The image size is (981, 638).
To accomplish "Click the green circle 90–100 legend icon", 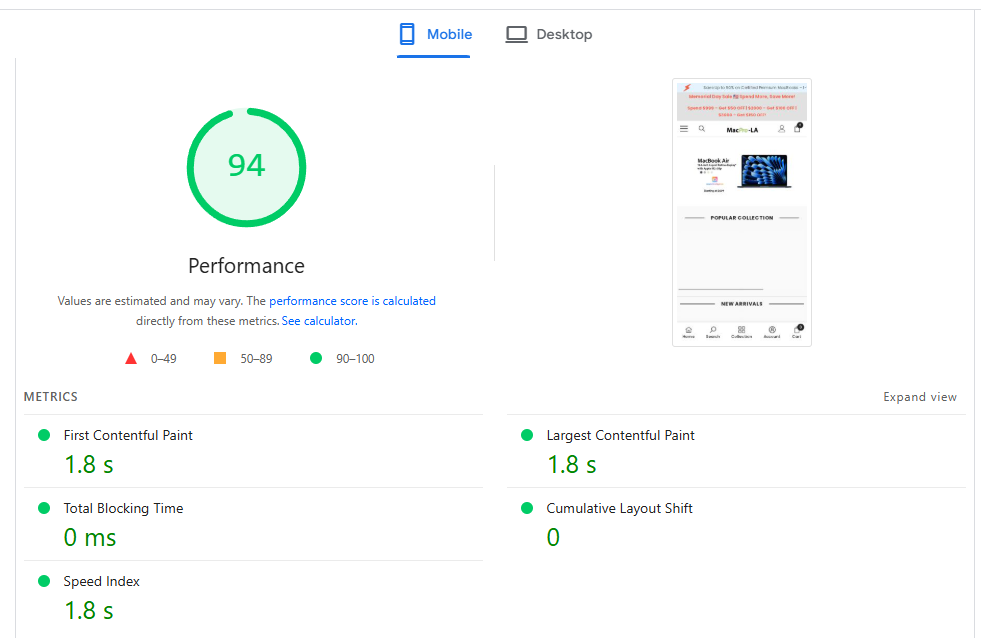I will point(316,359).
